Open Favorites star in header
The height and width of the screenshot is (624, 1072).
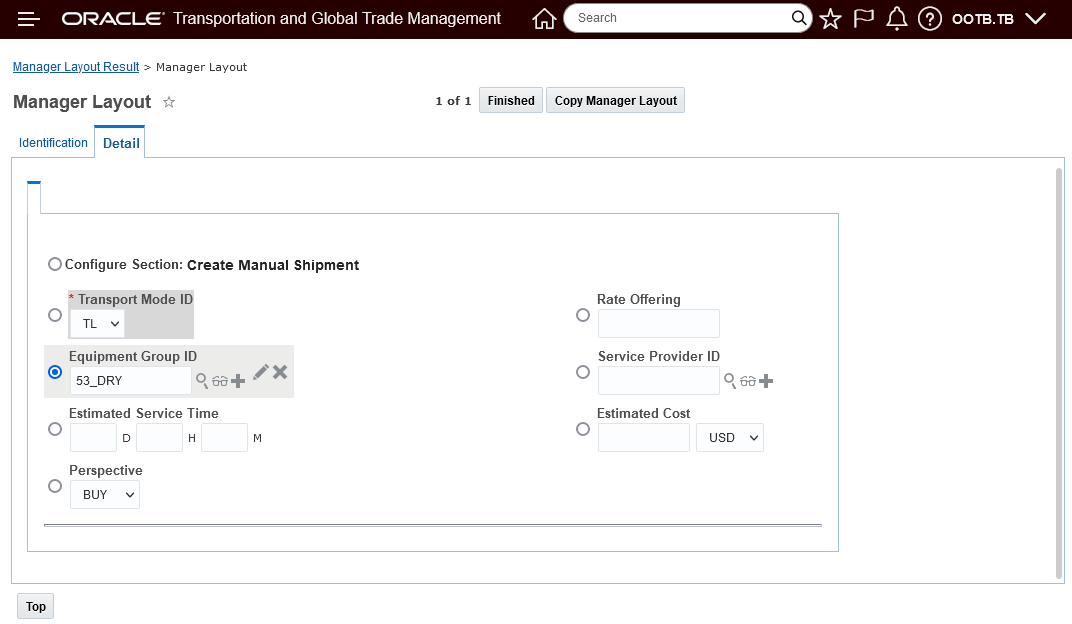(830, 19)
